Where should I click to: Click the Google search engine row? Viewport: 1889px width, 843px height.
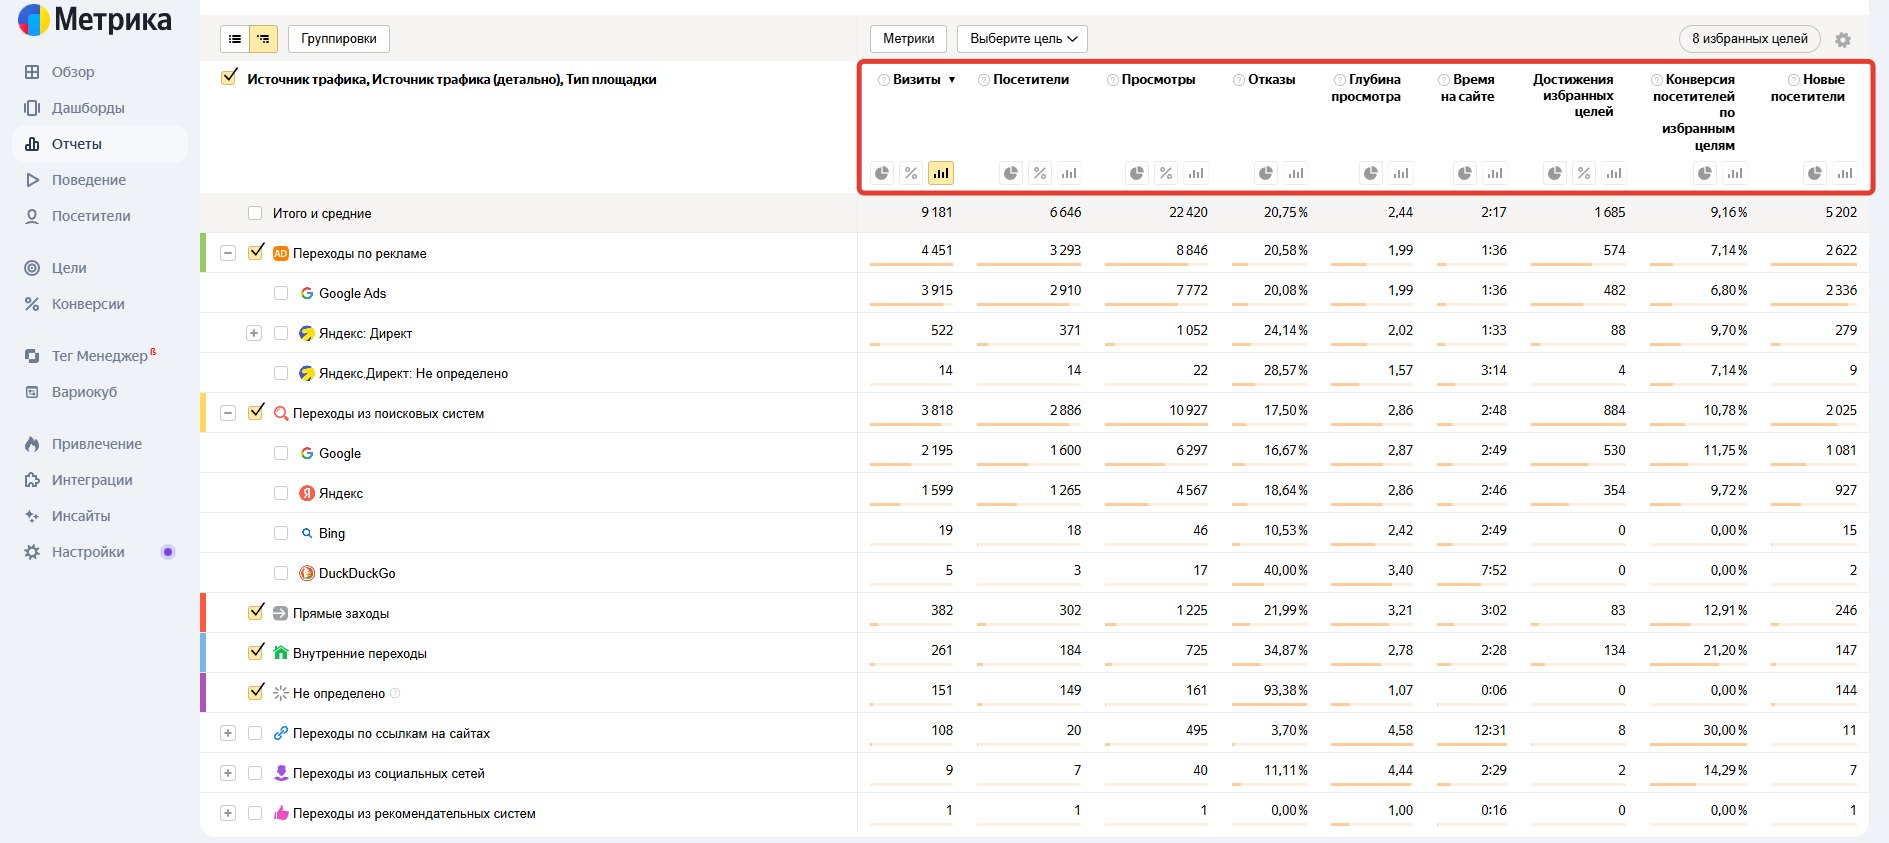(x=1034, y=453)
